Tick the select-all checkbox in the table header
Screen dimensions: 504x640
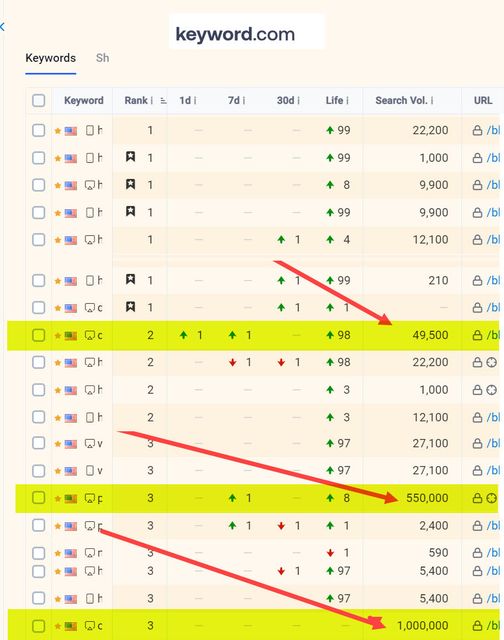[38, 100]
